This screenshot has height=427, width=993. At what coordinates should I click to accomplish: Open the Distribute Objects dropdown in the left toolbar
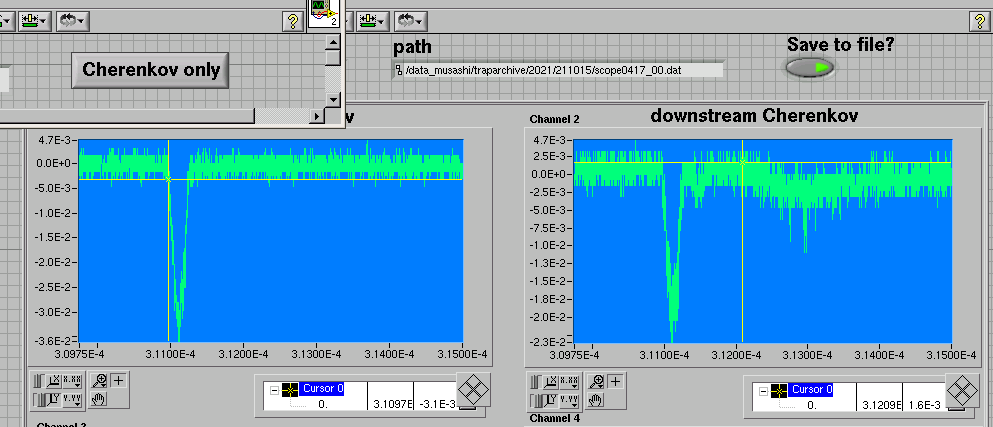(x=35, y=20)
